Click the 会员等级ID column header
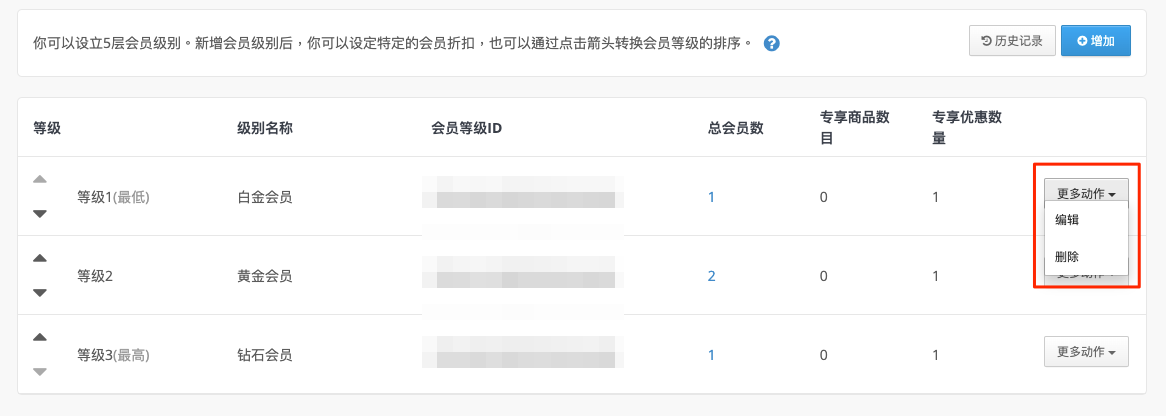1166x416 pixels. point(467,128)
